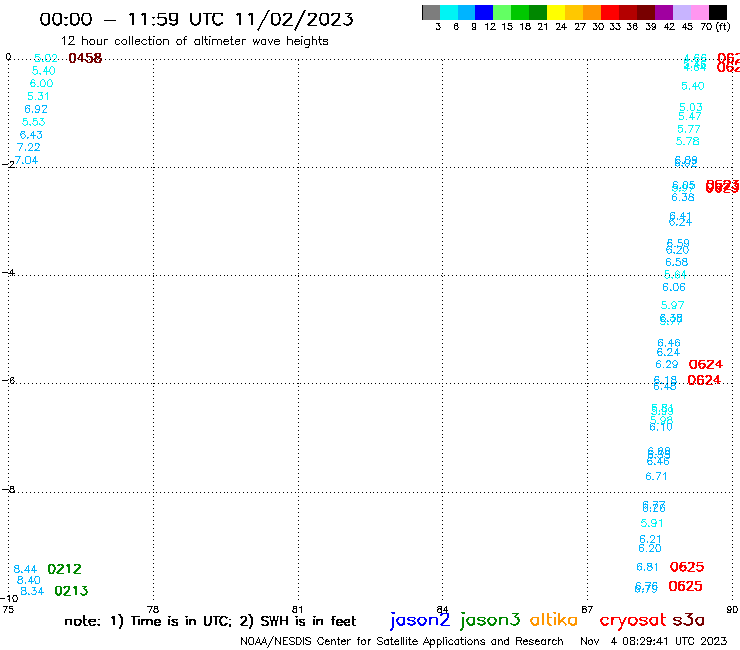
Task: Click the light green swatch in the color scale
Action: tap(502, 13)
